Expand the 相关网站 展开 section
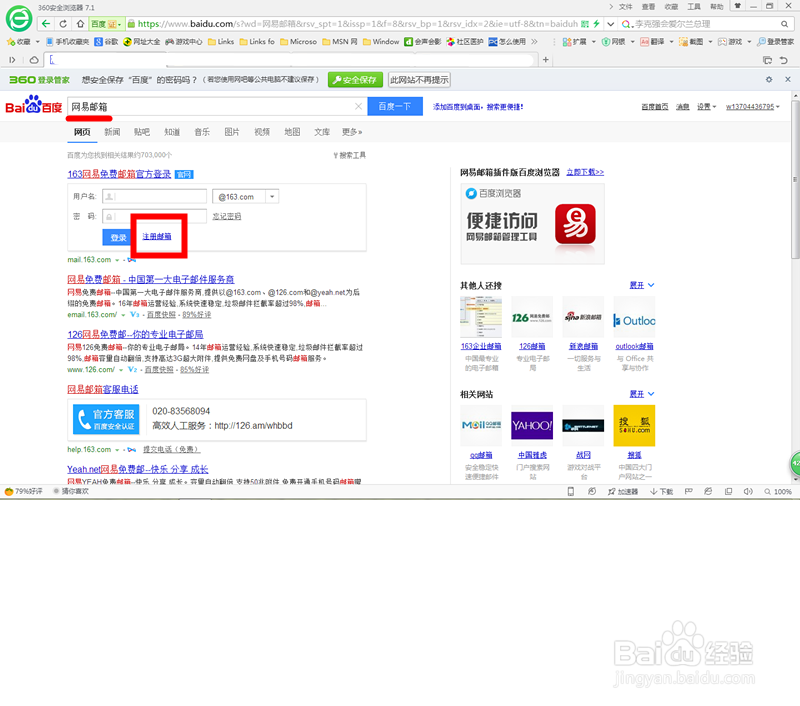 coord(641,394)
